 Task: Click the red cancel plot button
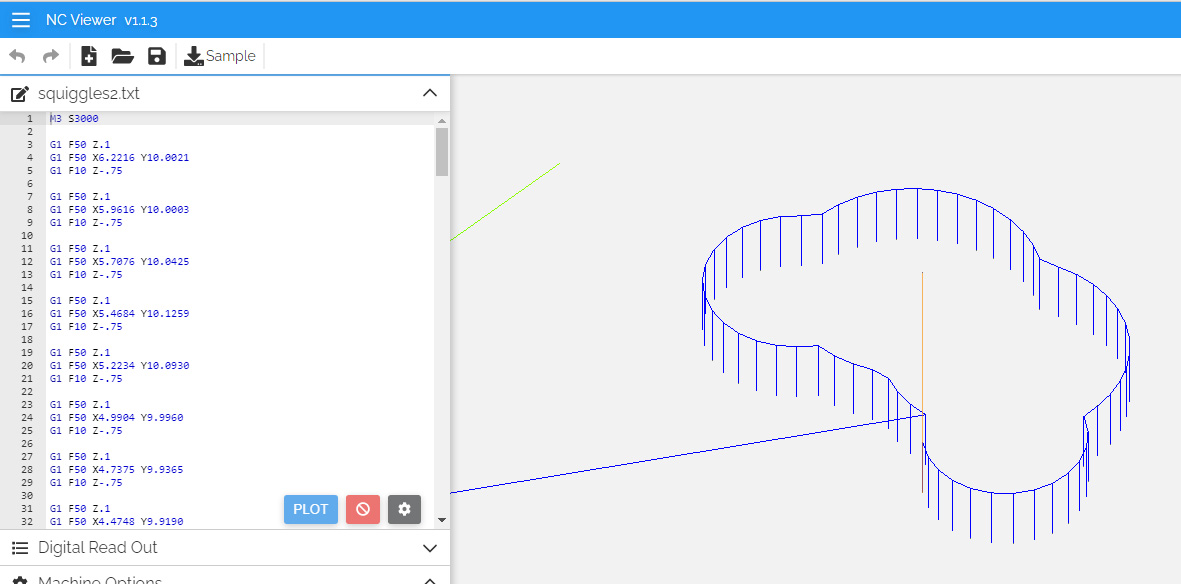(363, 509)
